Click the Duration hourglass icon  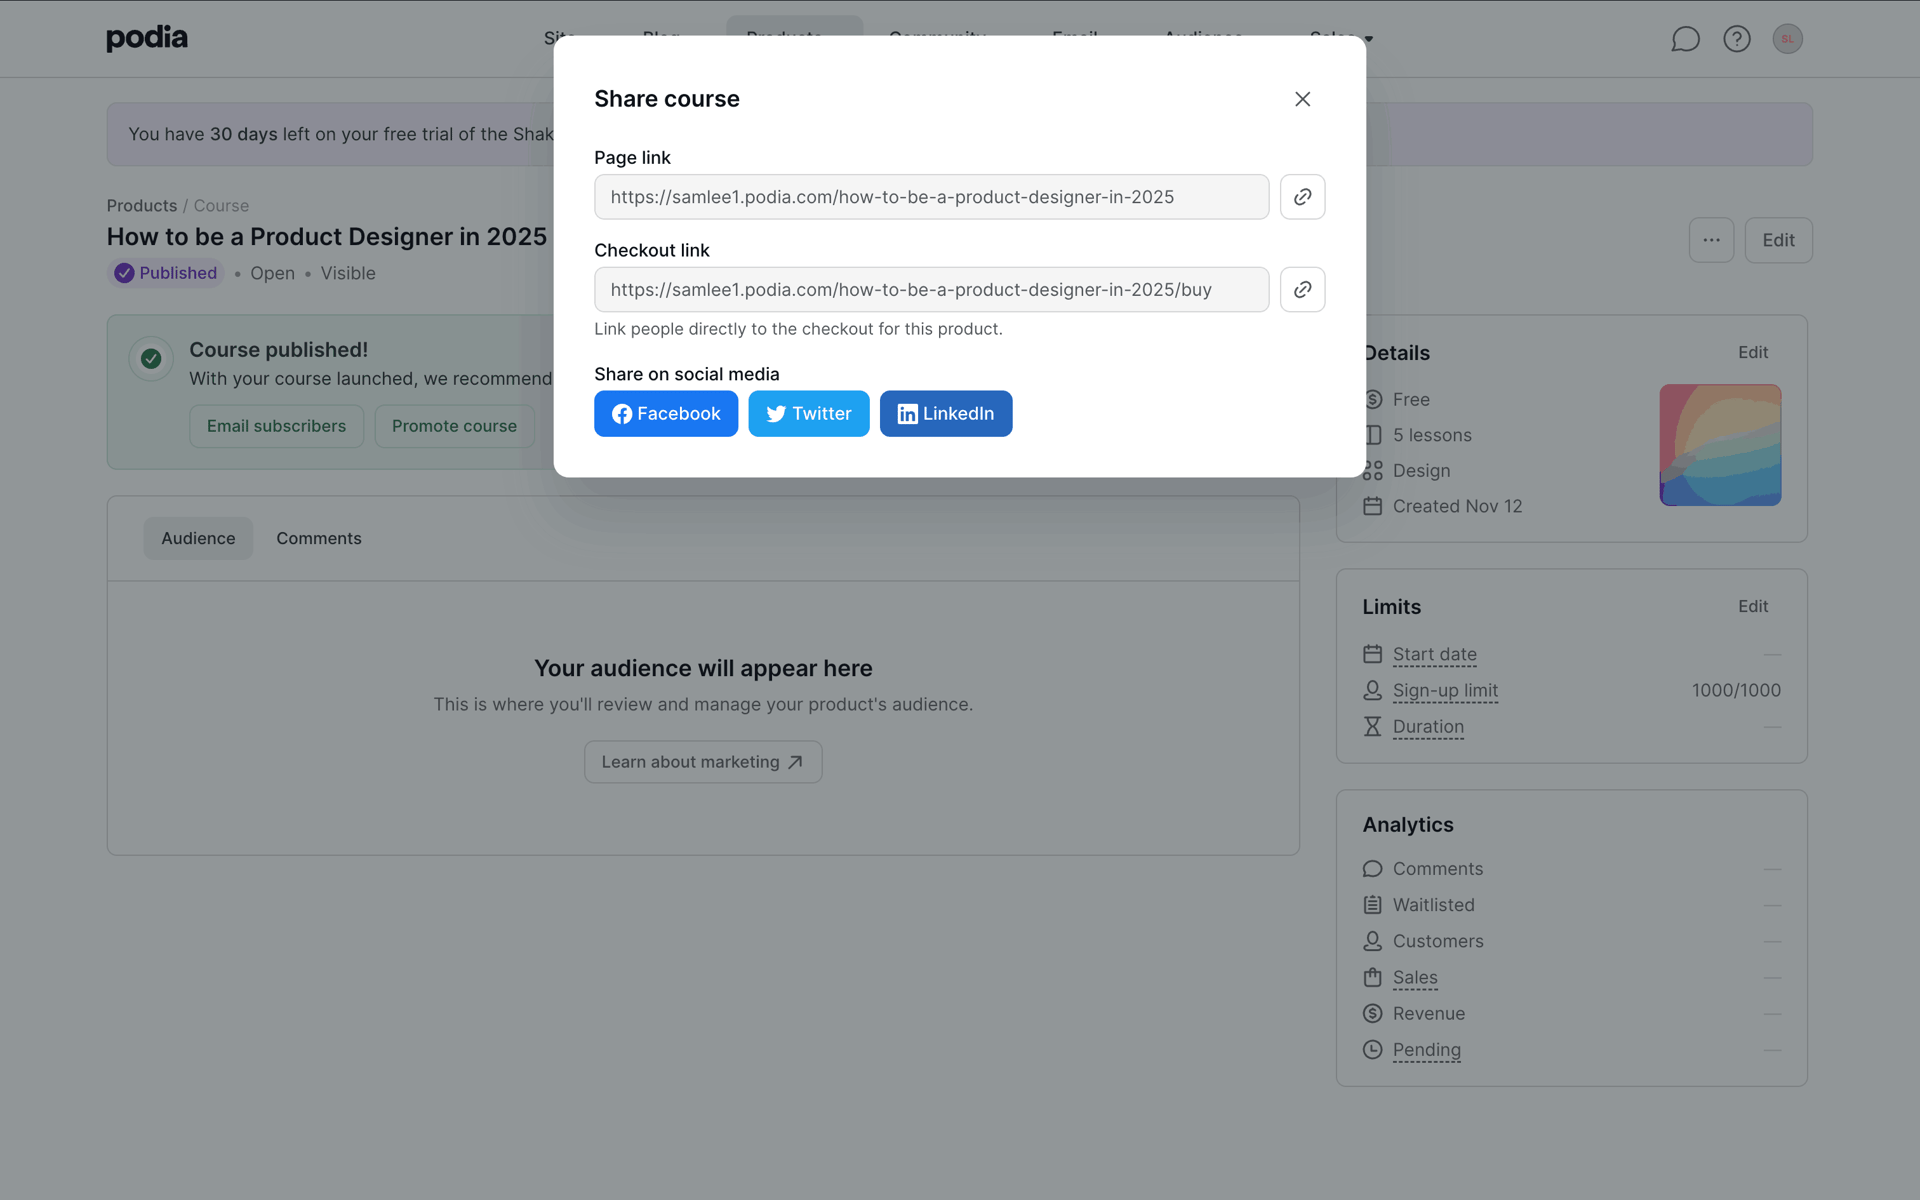point(1372,727)
